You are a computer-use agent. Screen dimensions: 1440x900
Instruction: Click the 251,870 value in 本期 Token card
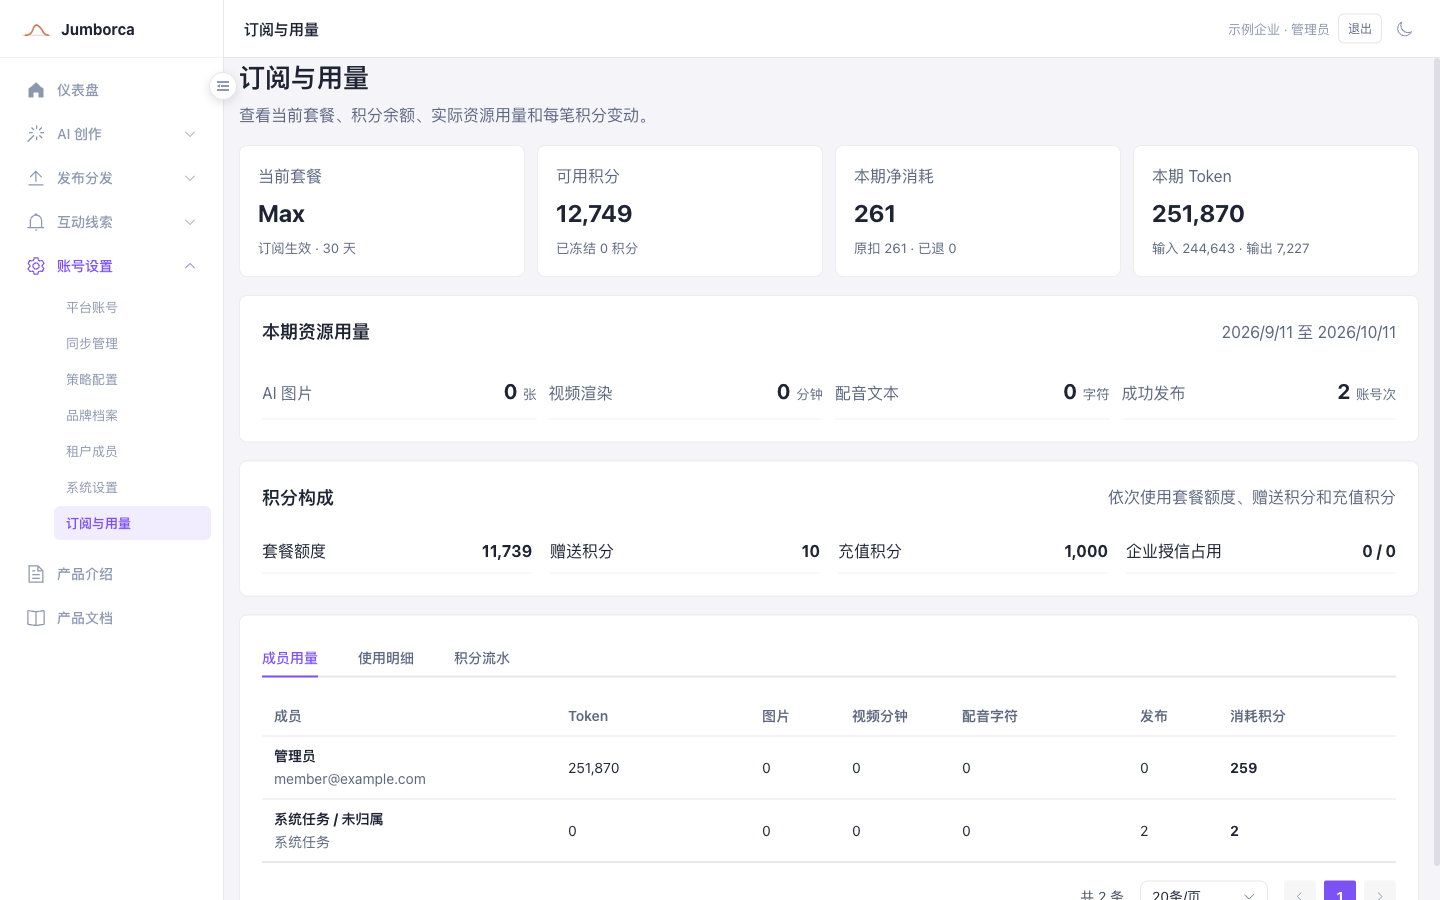1198,214
